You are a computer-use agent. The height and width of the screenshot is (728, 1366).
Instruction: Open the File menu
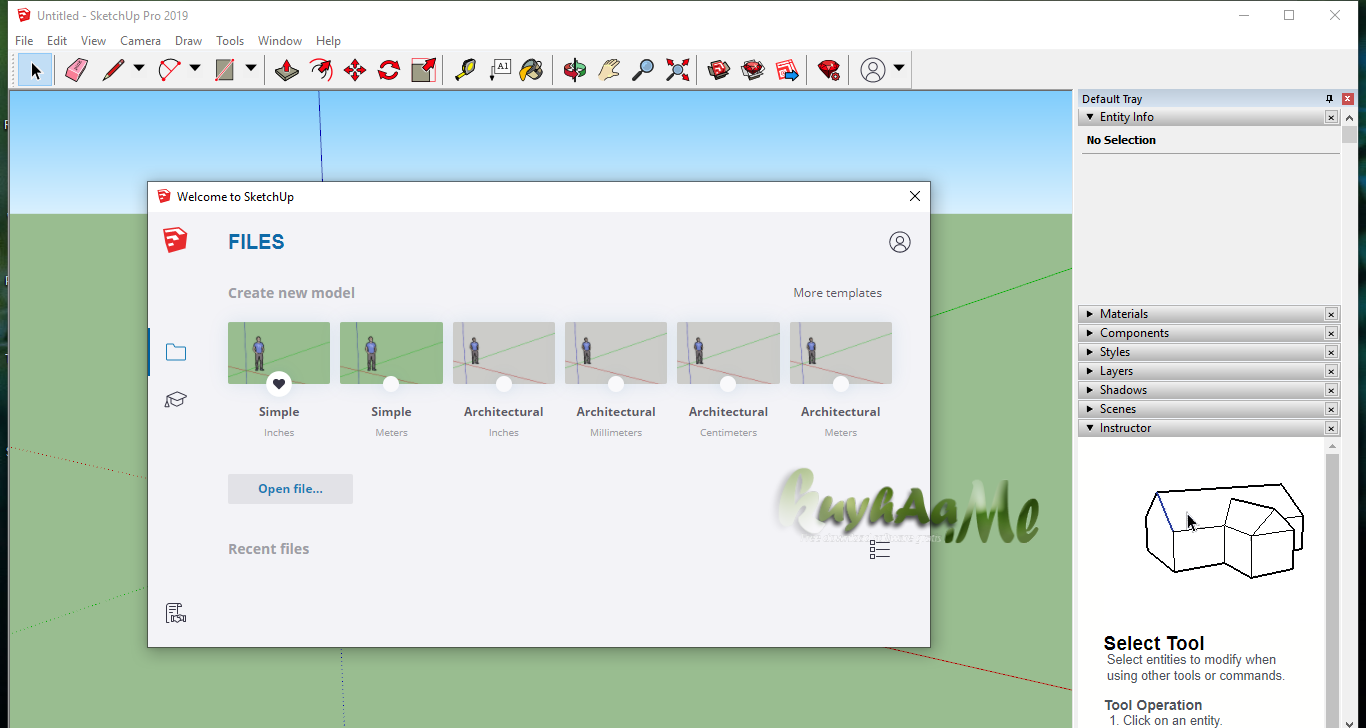[x=24, y=41]
